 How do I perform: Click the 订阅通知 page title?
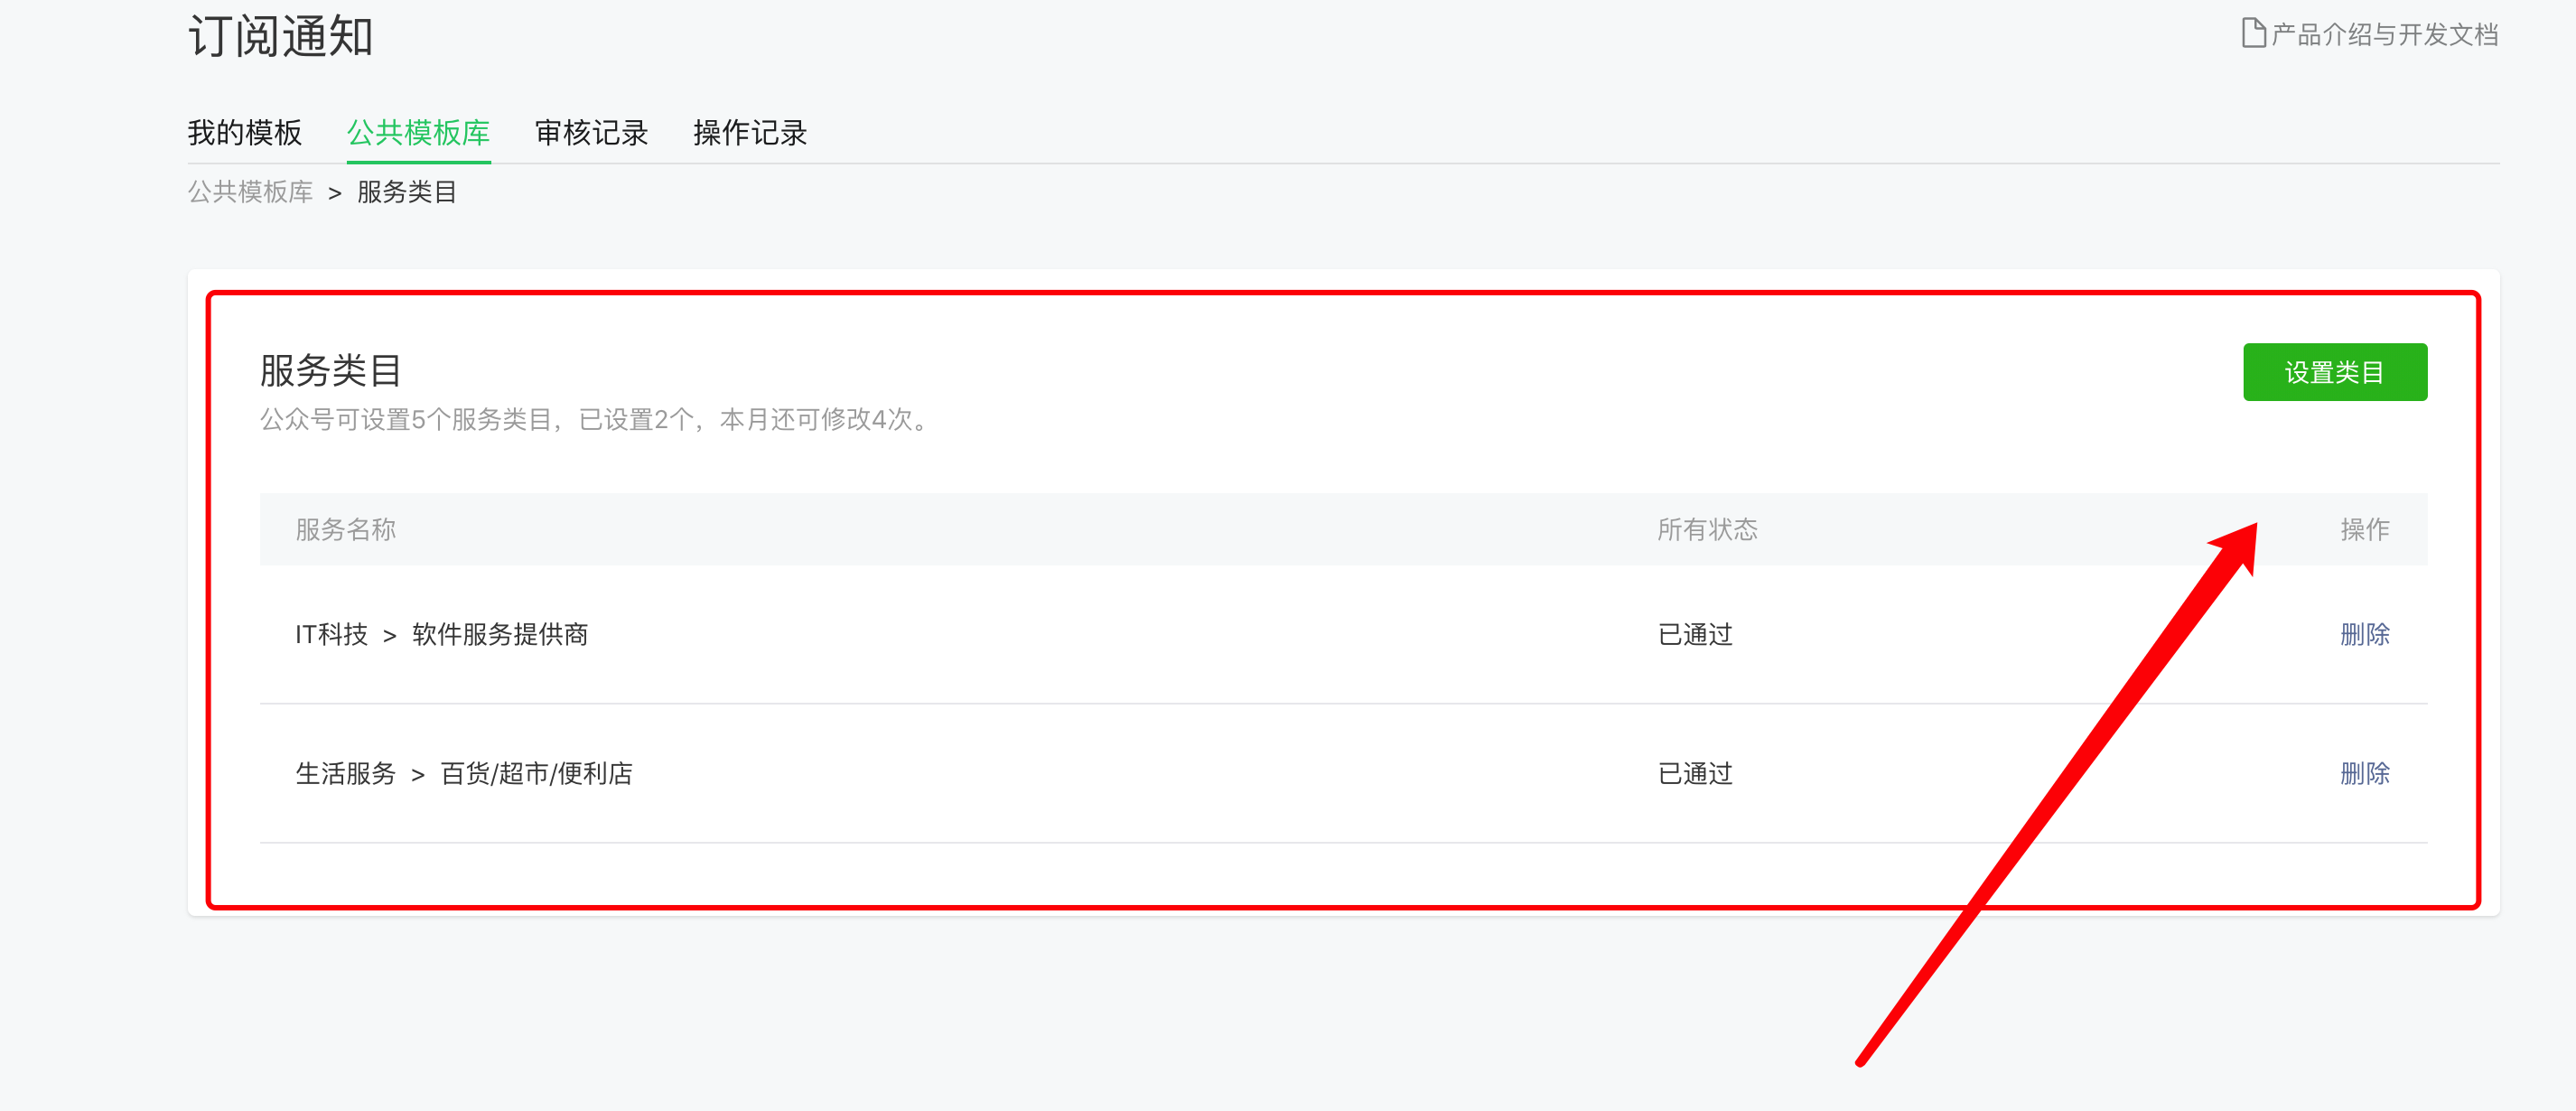click(281, 36)
